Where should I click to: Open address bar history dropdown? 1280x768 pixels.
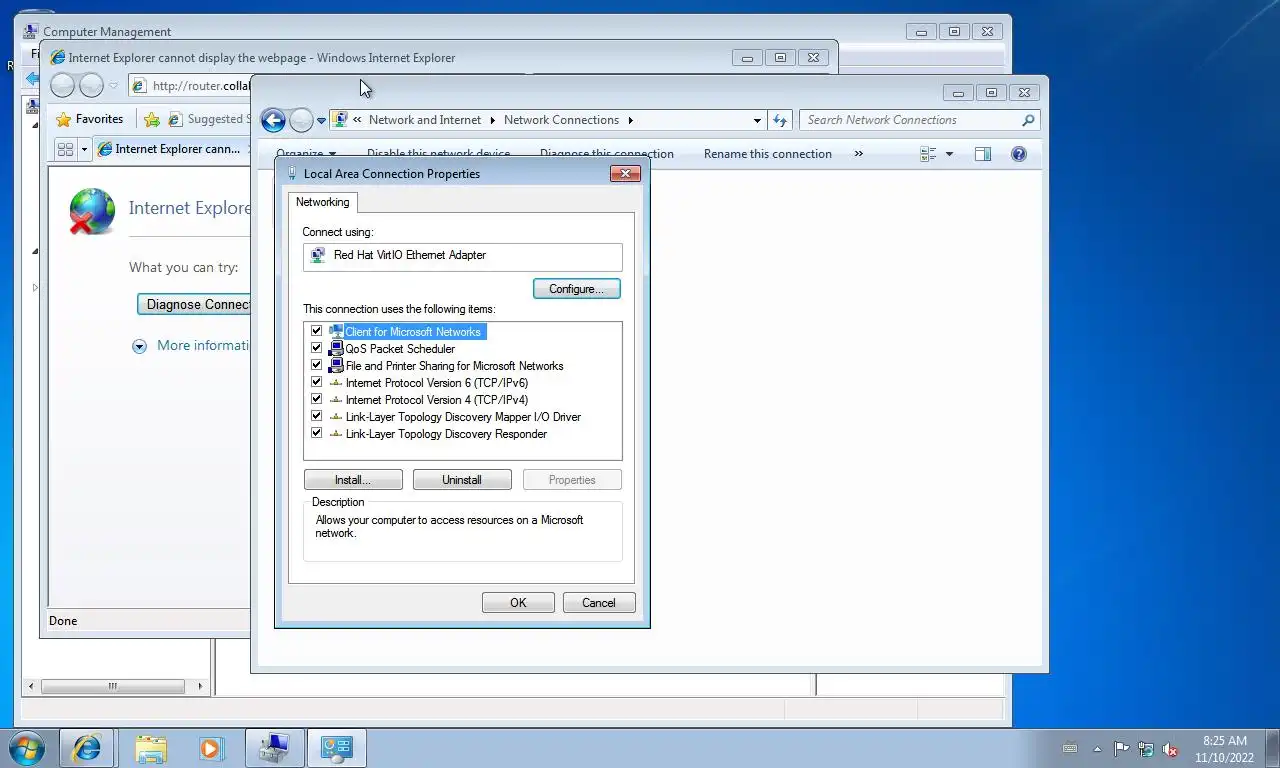pyautogui.click(x=757, y=120)
